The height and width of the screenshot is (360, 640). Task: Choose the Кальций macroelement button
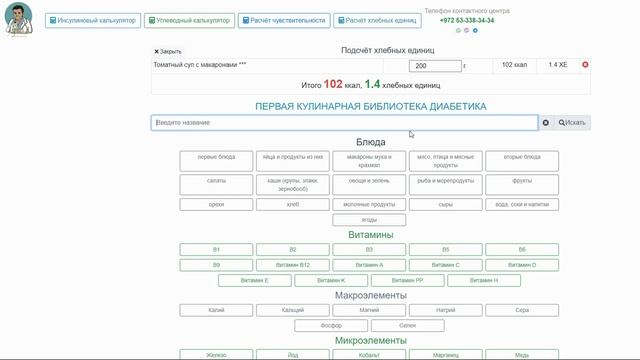point(293,310)
